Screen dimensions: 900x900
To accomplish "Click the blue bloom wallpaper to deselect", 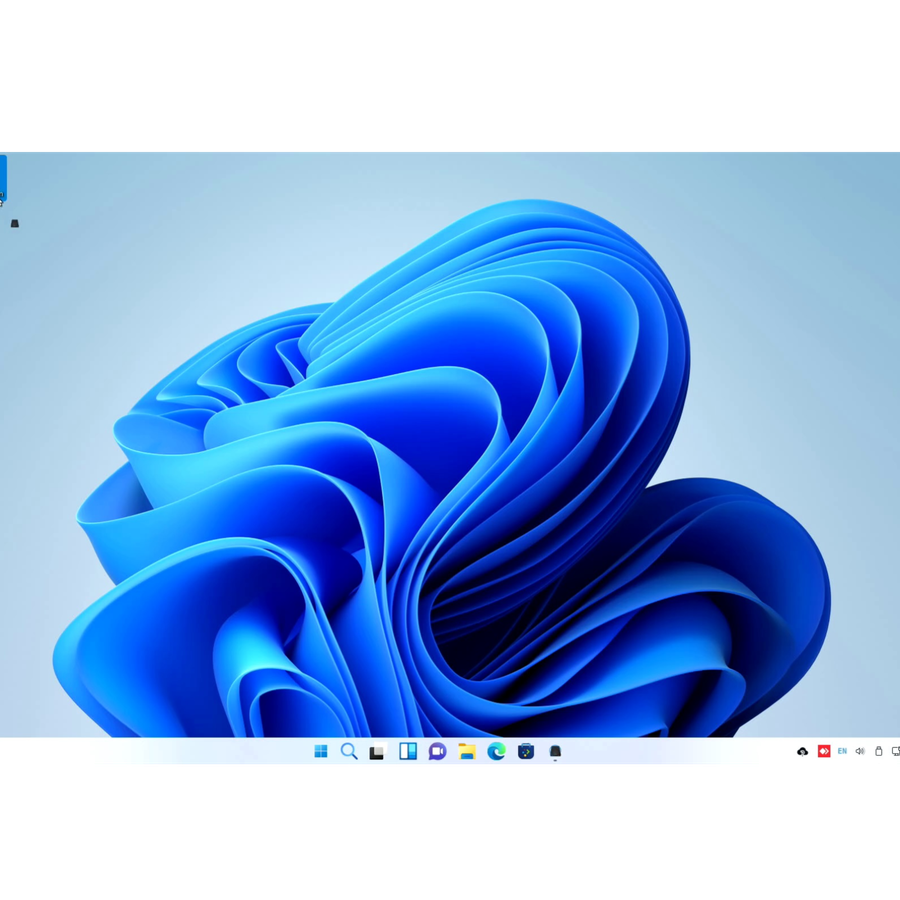I will tap(459, 488).
